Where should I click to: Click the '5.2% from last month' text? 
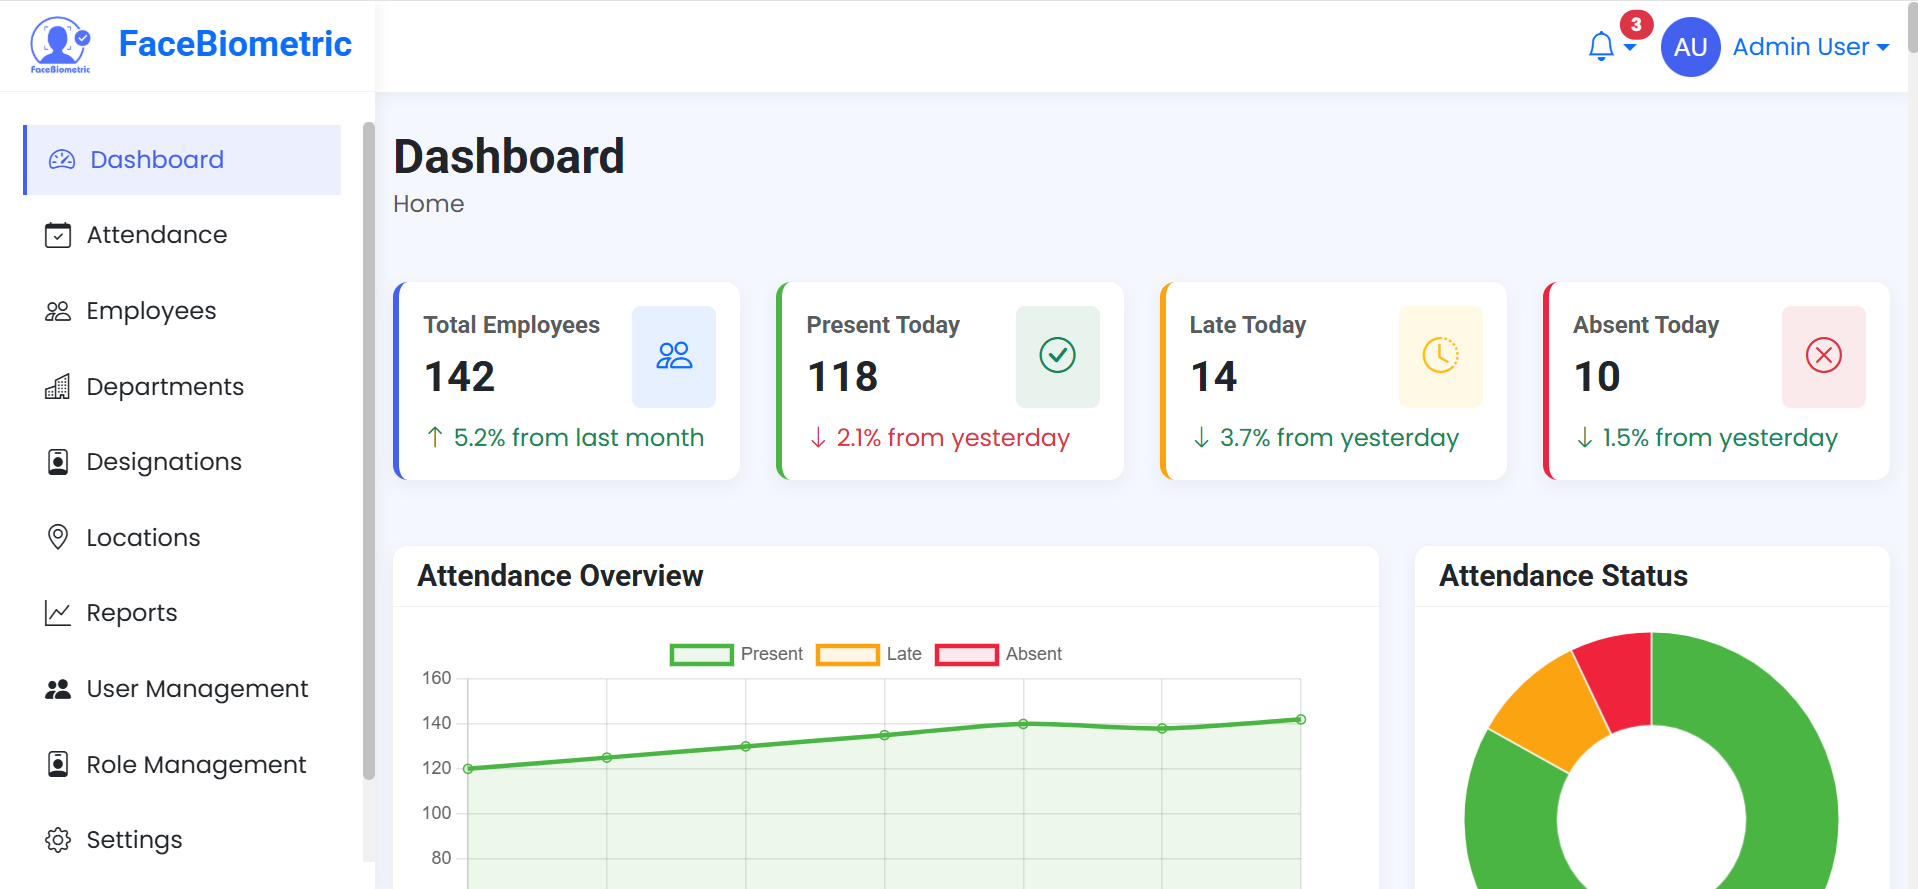click(x=579, y=438)
